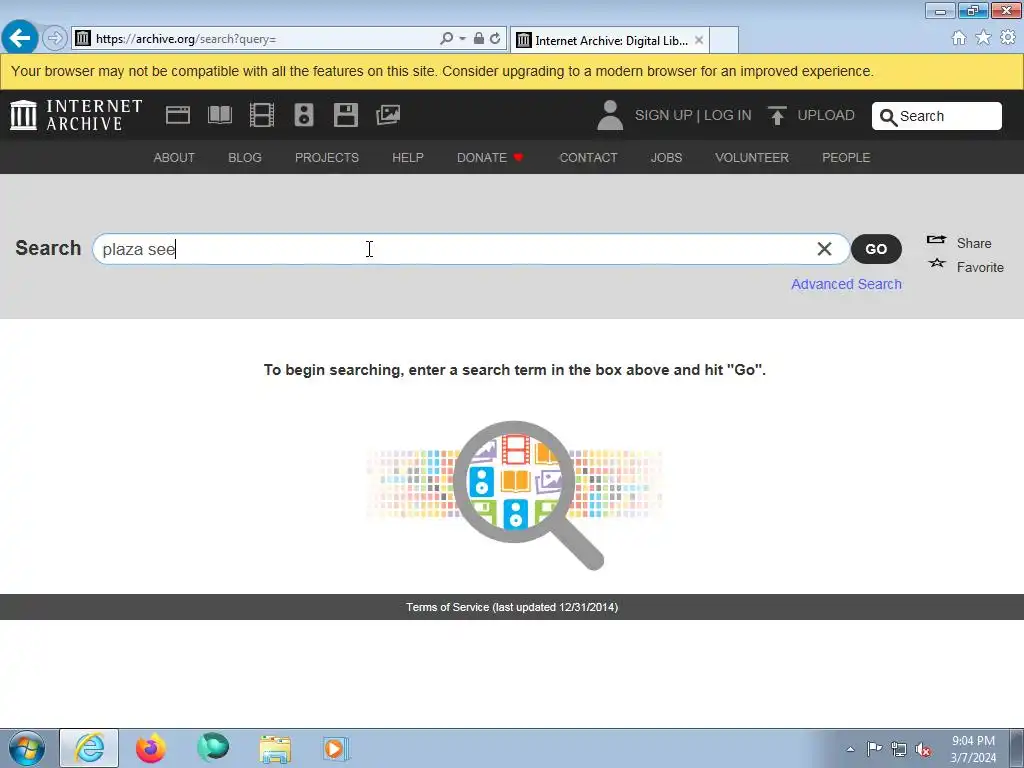Open the PEOPLE menu item
Viewport: 1024px width, 768px height.
(846, 157)
